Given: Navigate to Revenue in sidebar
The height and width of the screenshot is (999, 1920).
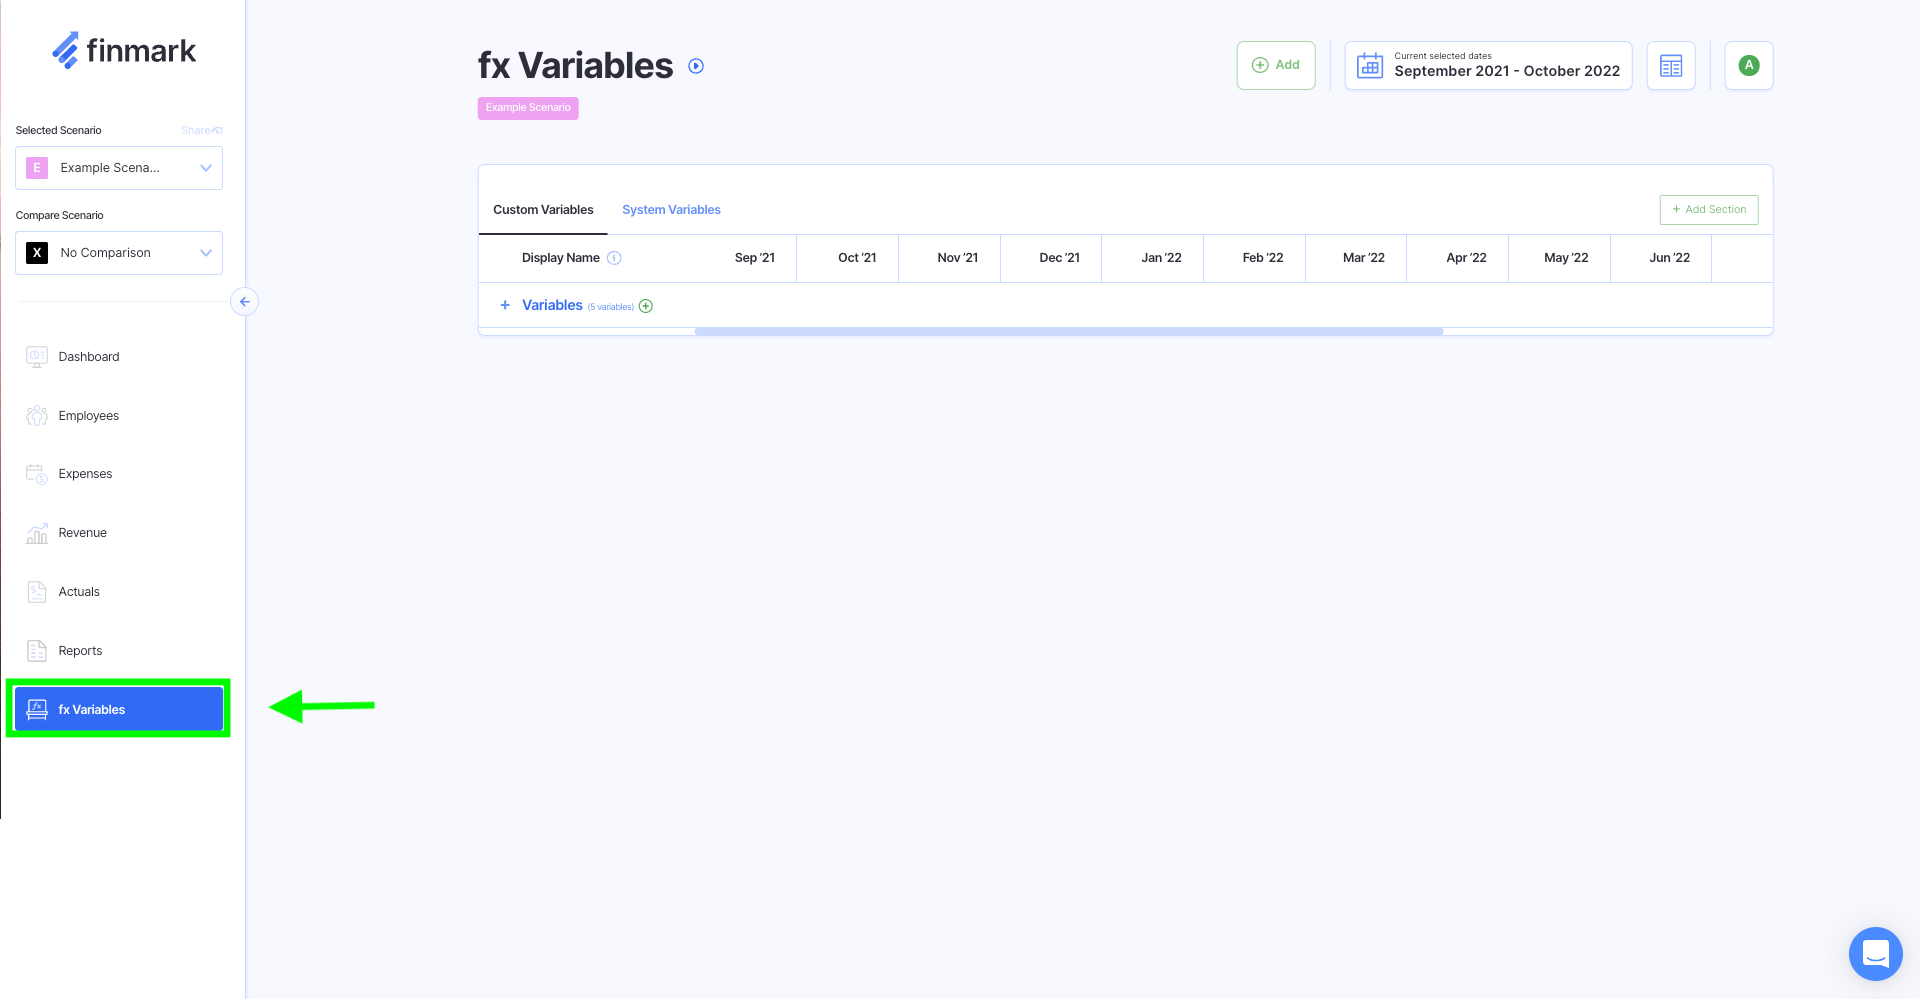Looking at the screenshot, I should tap(82, 533).
